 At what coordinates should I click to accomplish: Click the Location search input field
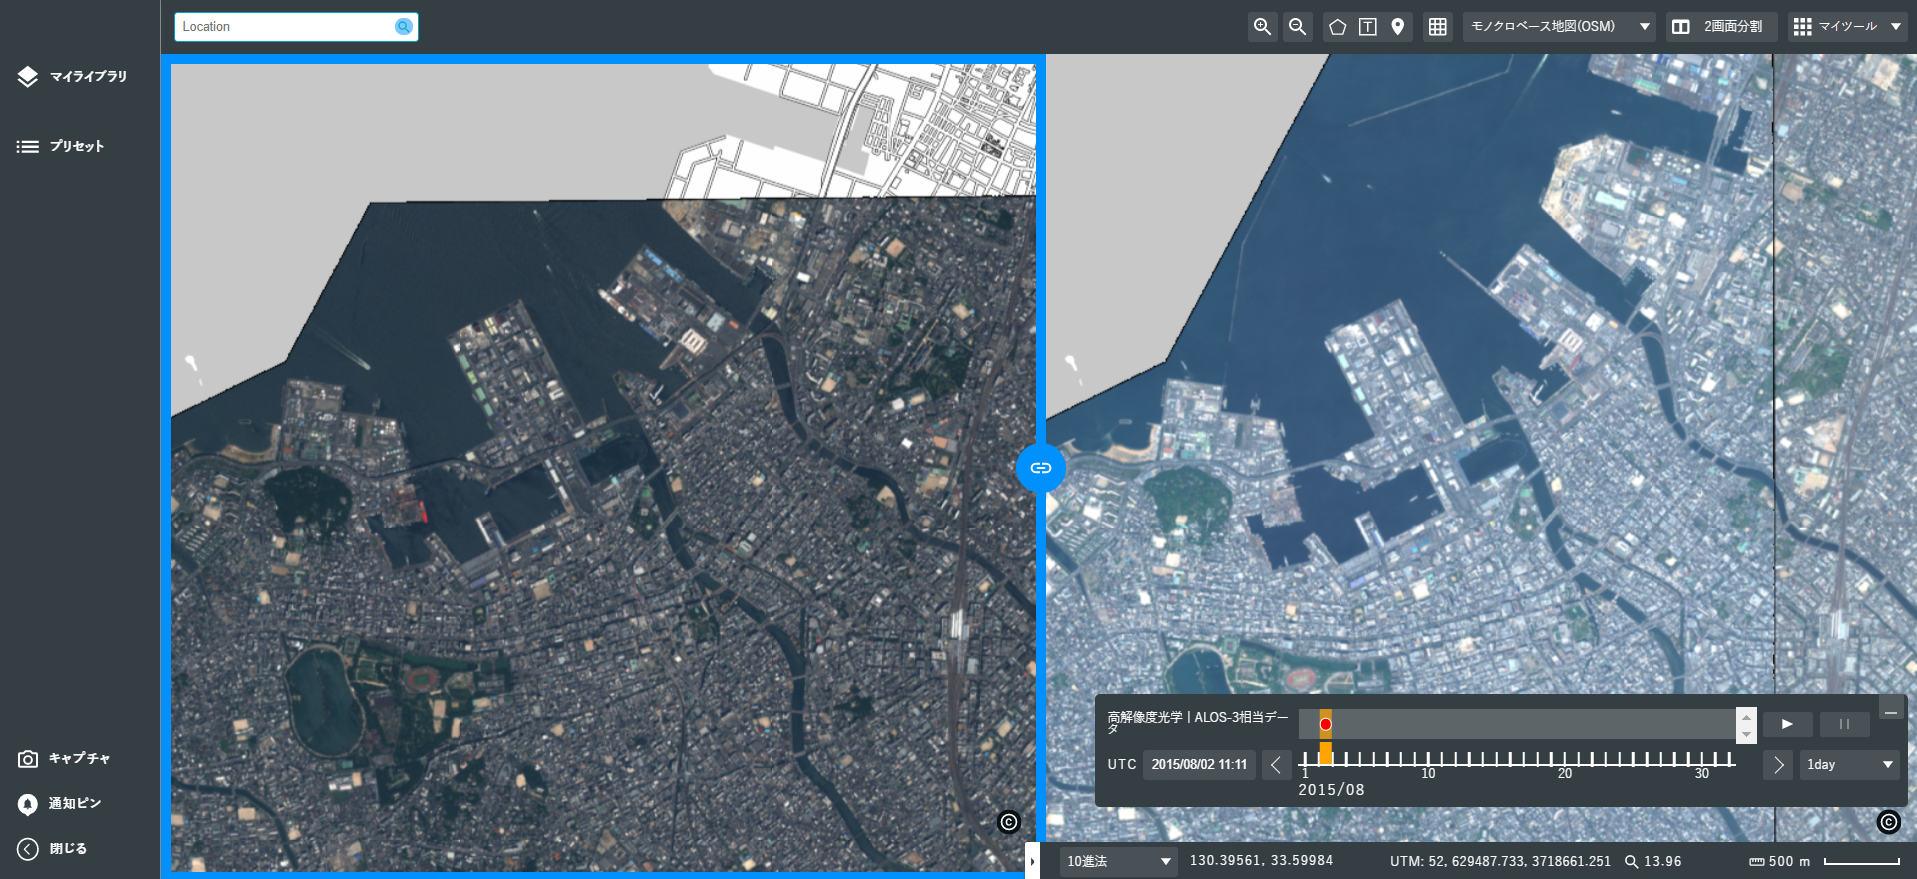point(284,27)
